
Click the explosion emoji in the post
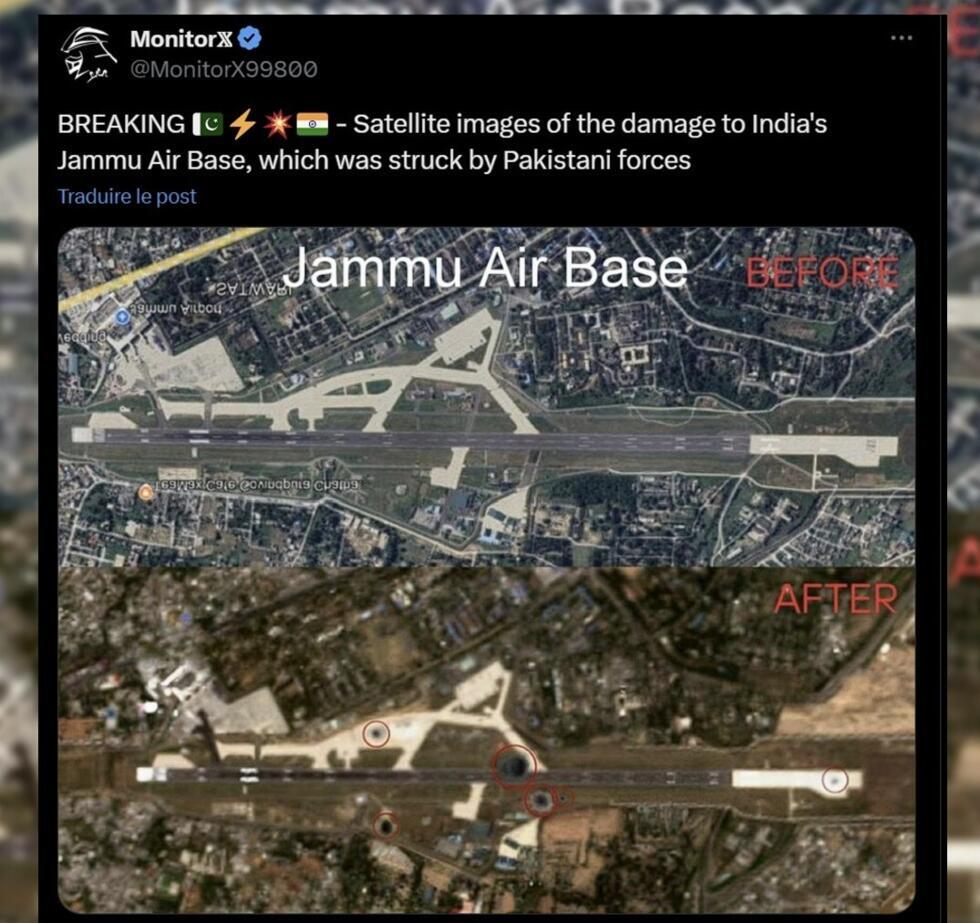pyautogui.click(x=276, y=124)
